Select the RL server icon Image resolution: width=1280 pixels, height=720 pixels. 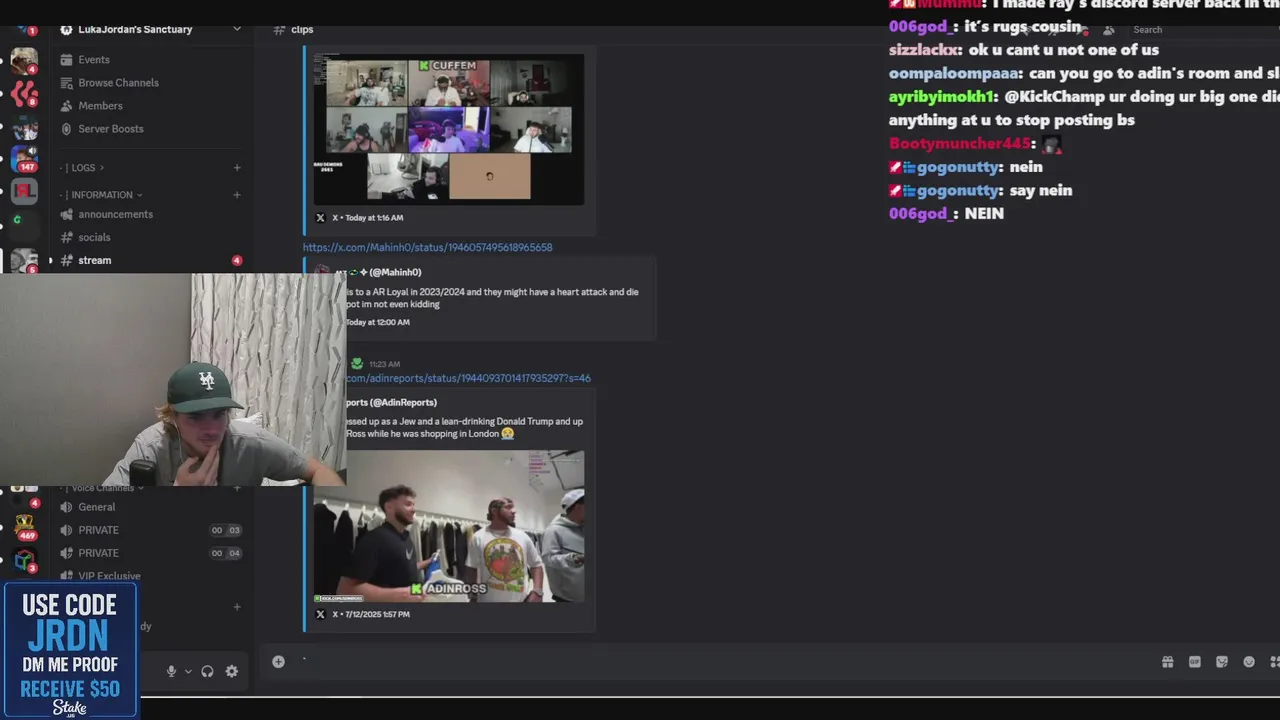[24, 191]
